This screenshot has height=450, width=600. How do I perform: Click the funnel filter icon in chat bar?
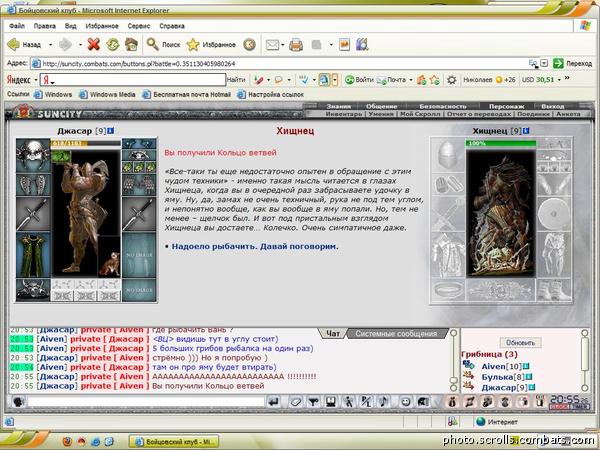coord(313,402)
